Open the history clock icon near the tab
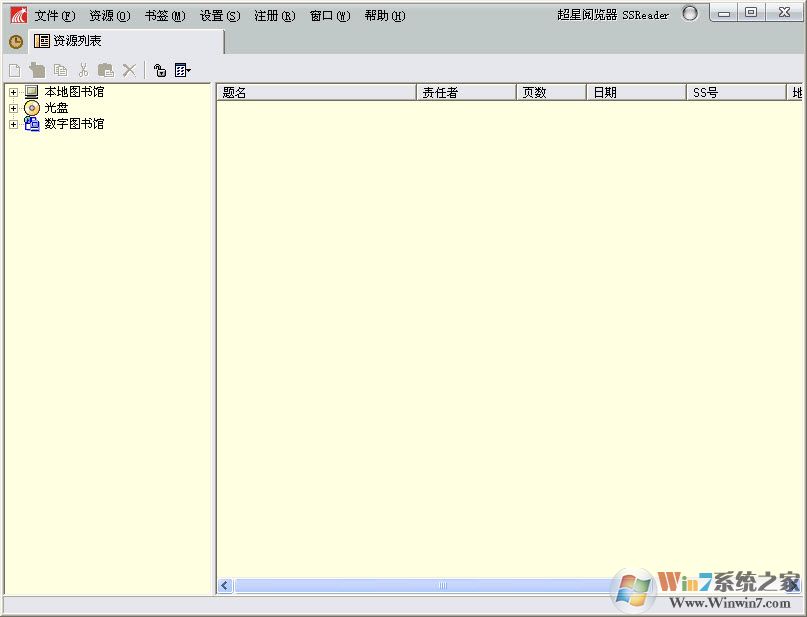The width and height of the screenshot is (807, 617). point(16,42)
